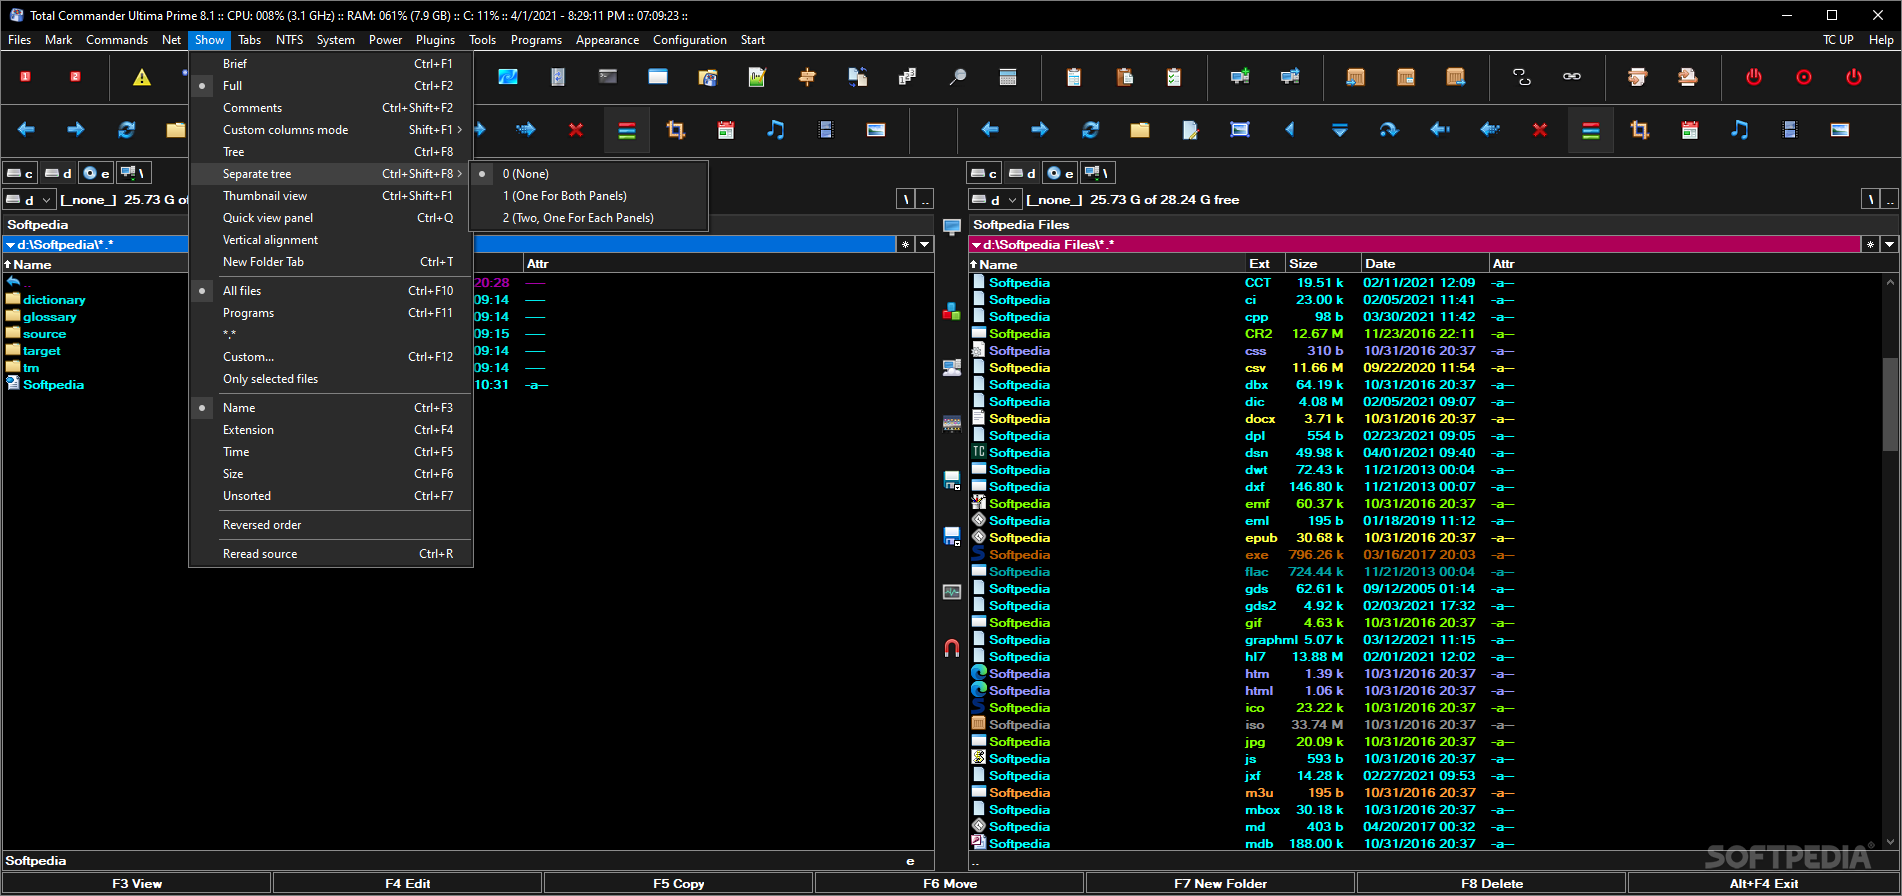Screen dimensions: 1902x896
Task: Go back using left panel's blue left arrow
Action: [26, 130]
